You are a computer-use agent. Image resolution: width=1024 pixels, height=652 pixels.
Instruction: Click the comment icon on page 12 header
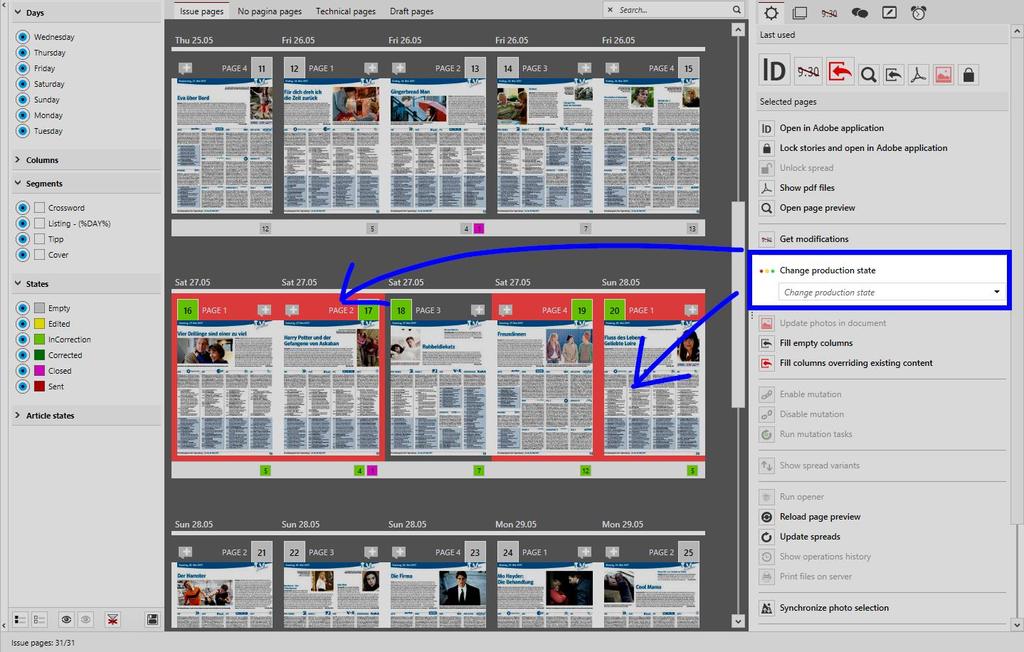click(x=371, y=68)
